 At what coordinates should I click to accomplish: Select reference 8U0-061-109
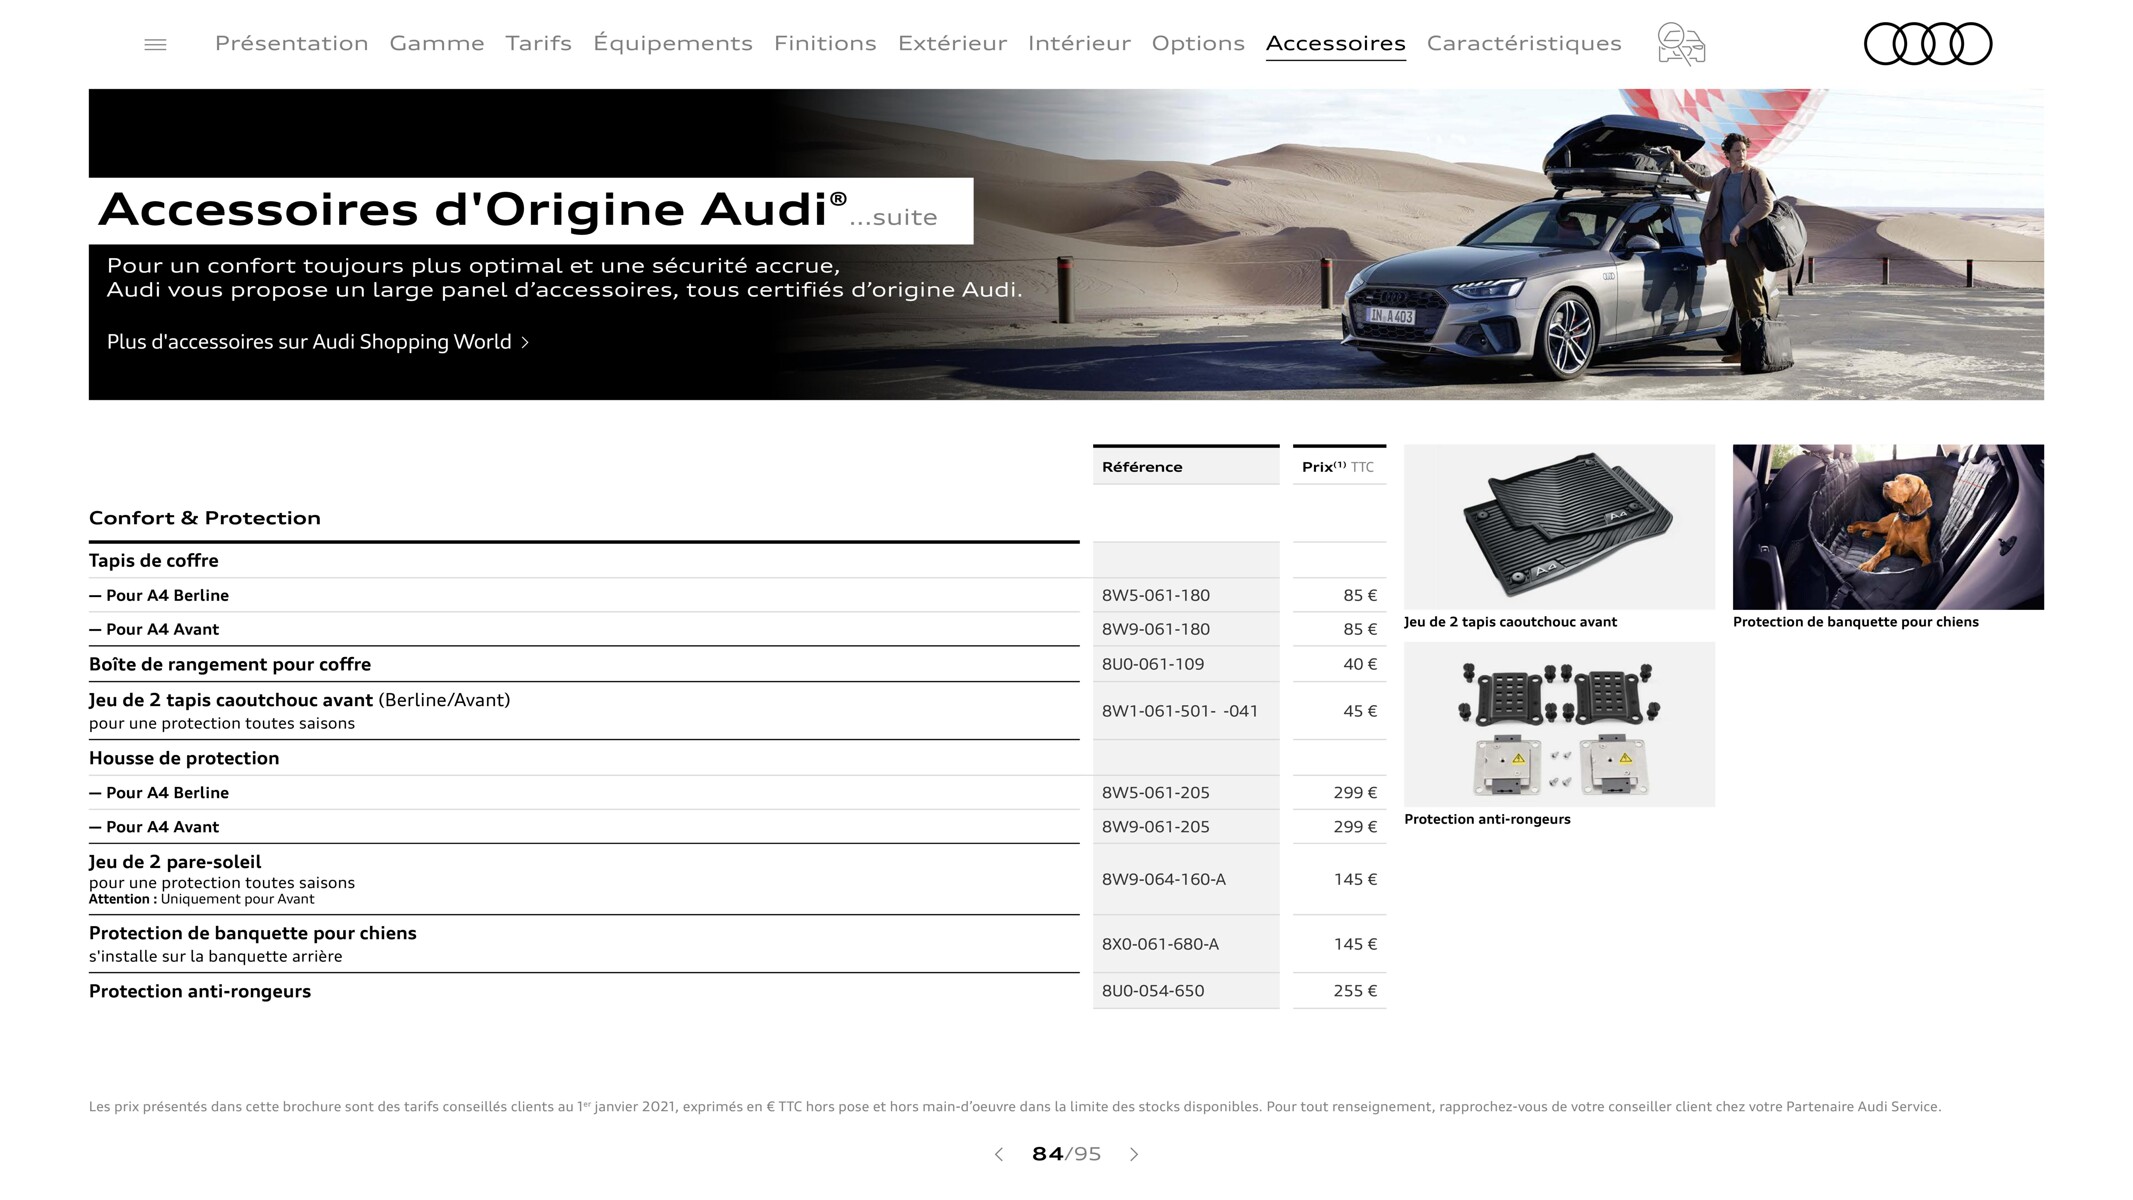tap(1153, 664)
